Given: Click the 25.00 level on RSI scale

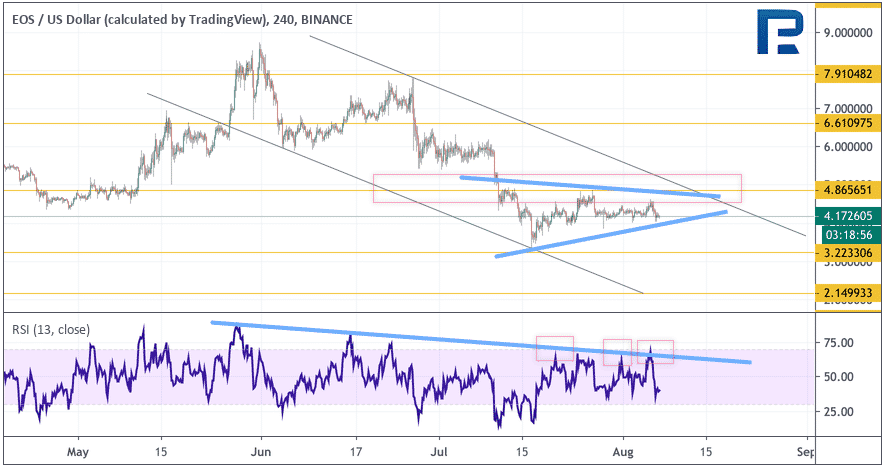Looking at the screenshot, I should [838, 412].
